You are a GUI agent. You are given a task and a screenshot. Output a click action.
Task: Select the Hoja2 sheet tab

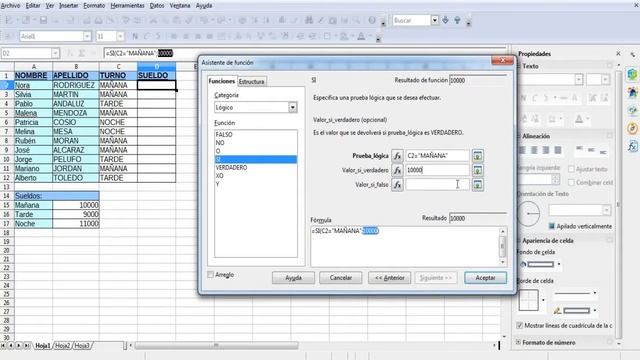62,346
